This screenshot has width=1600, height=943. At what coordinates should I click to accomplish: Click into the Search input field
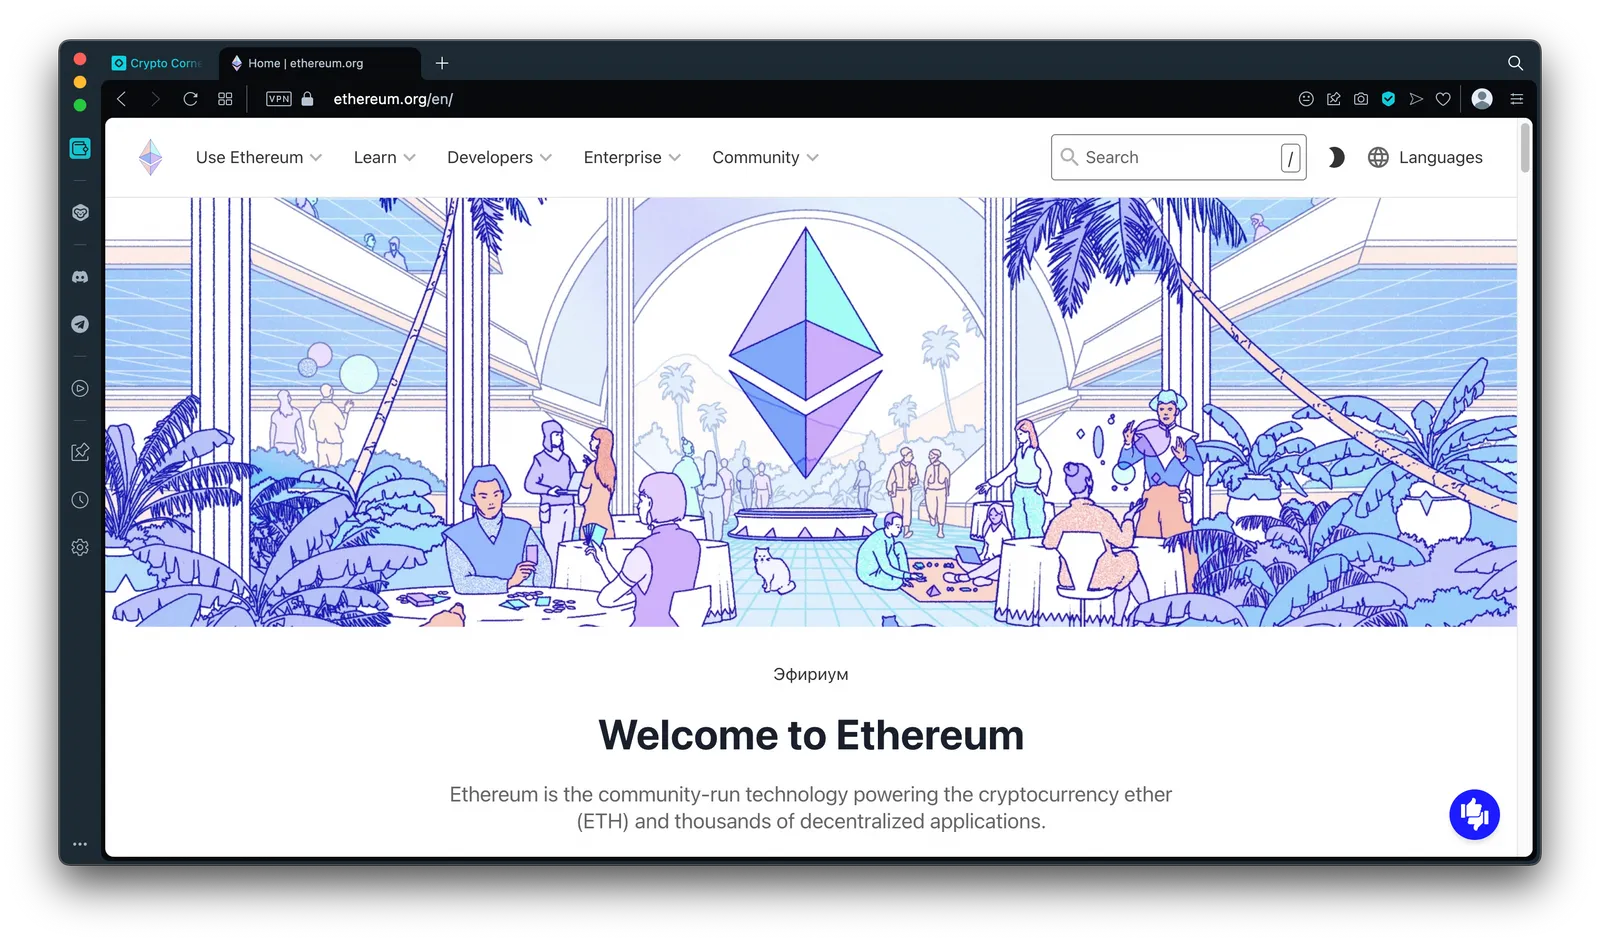tap(1178, 157)
